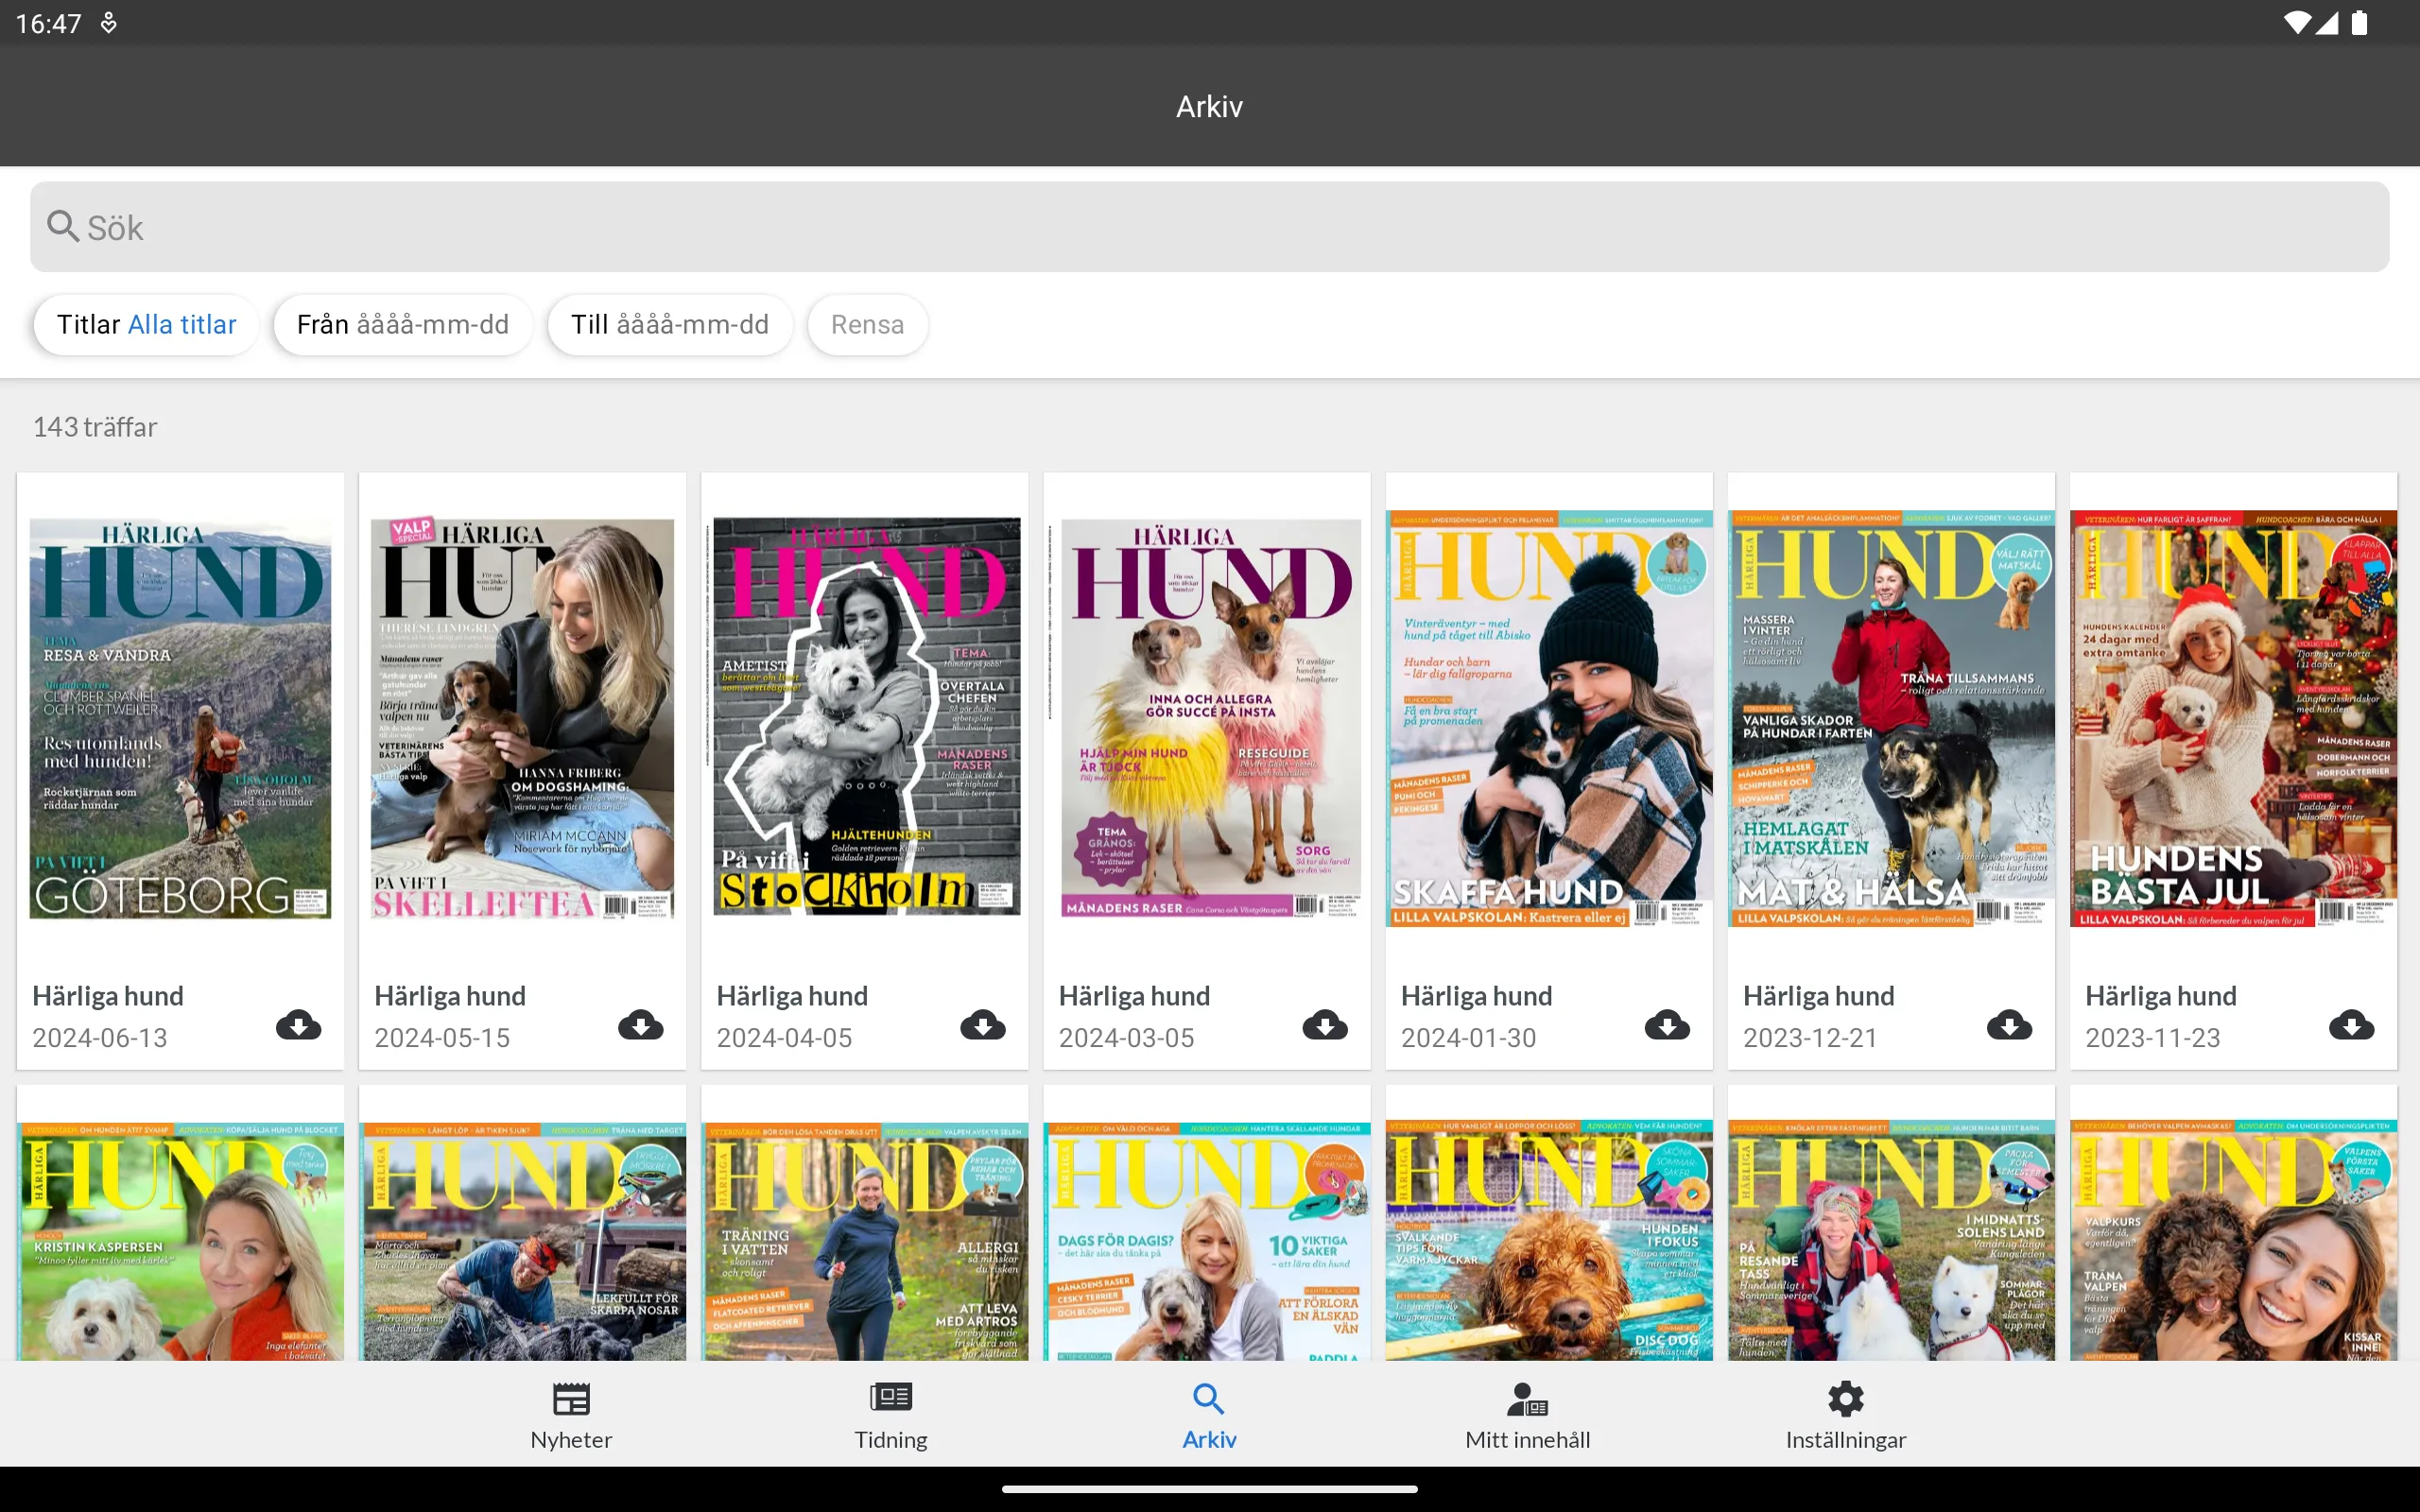Open the Titlar Alla titlar filter
2420x1512 pixels.
[x=146, y=325]
